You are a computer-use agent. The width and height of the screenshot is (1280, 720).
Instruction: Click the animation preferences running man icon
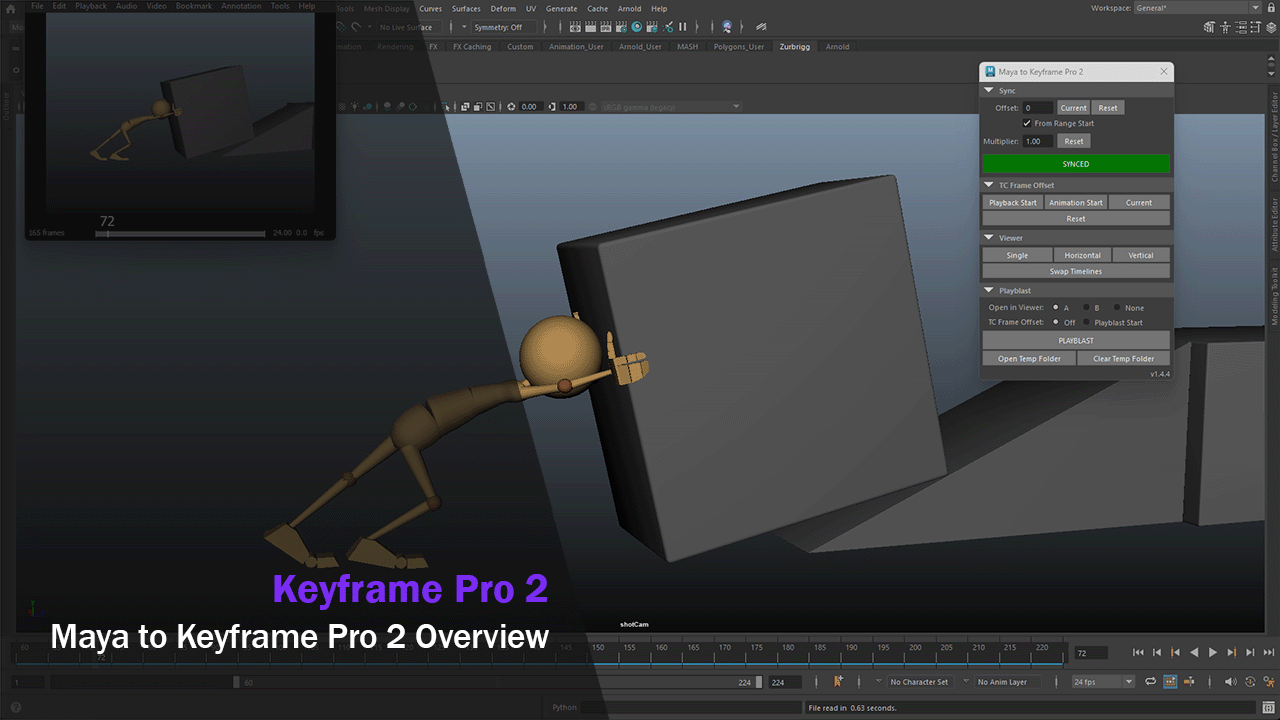pyautogui.click(x=1269, y=682)
